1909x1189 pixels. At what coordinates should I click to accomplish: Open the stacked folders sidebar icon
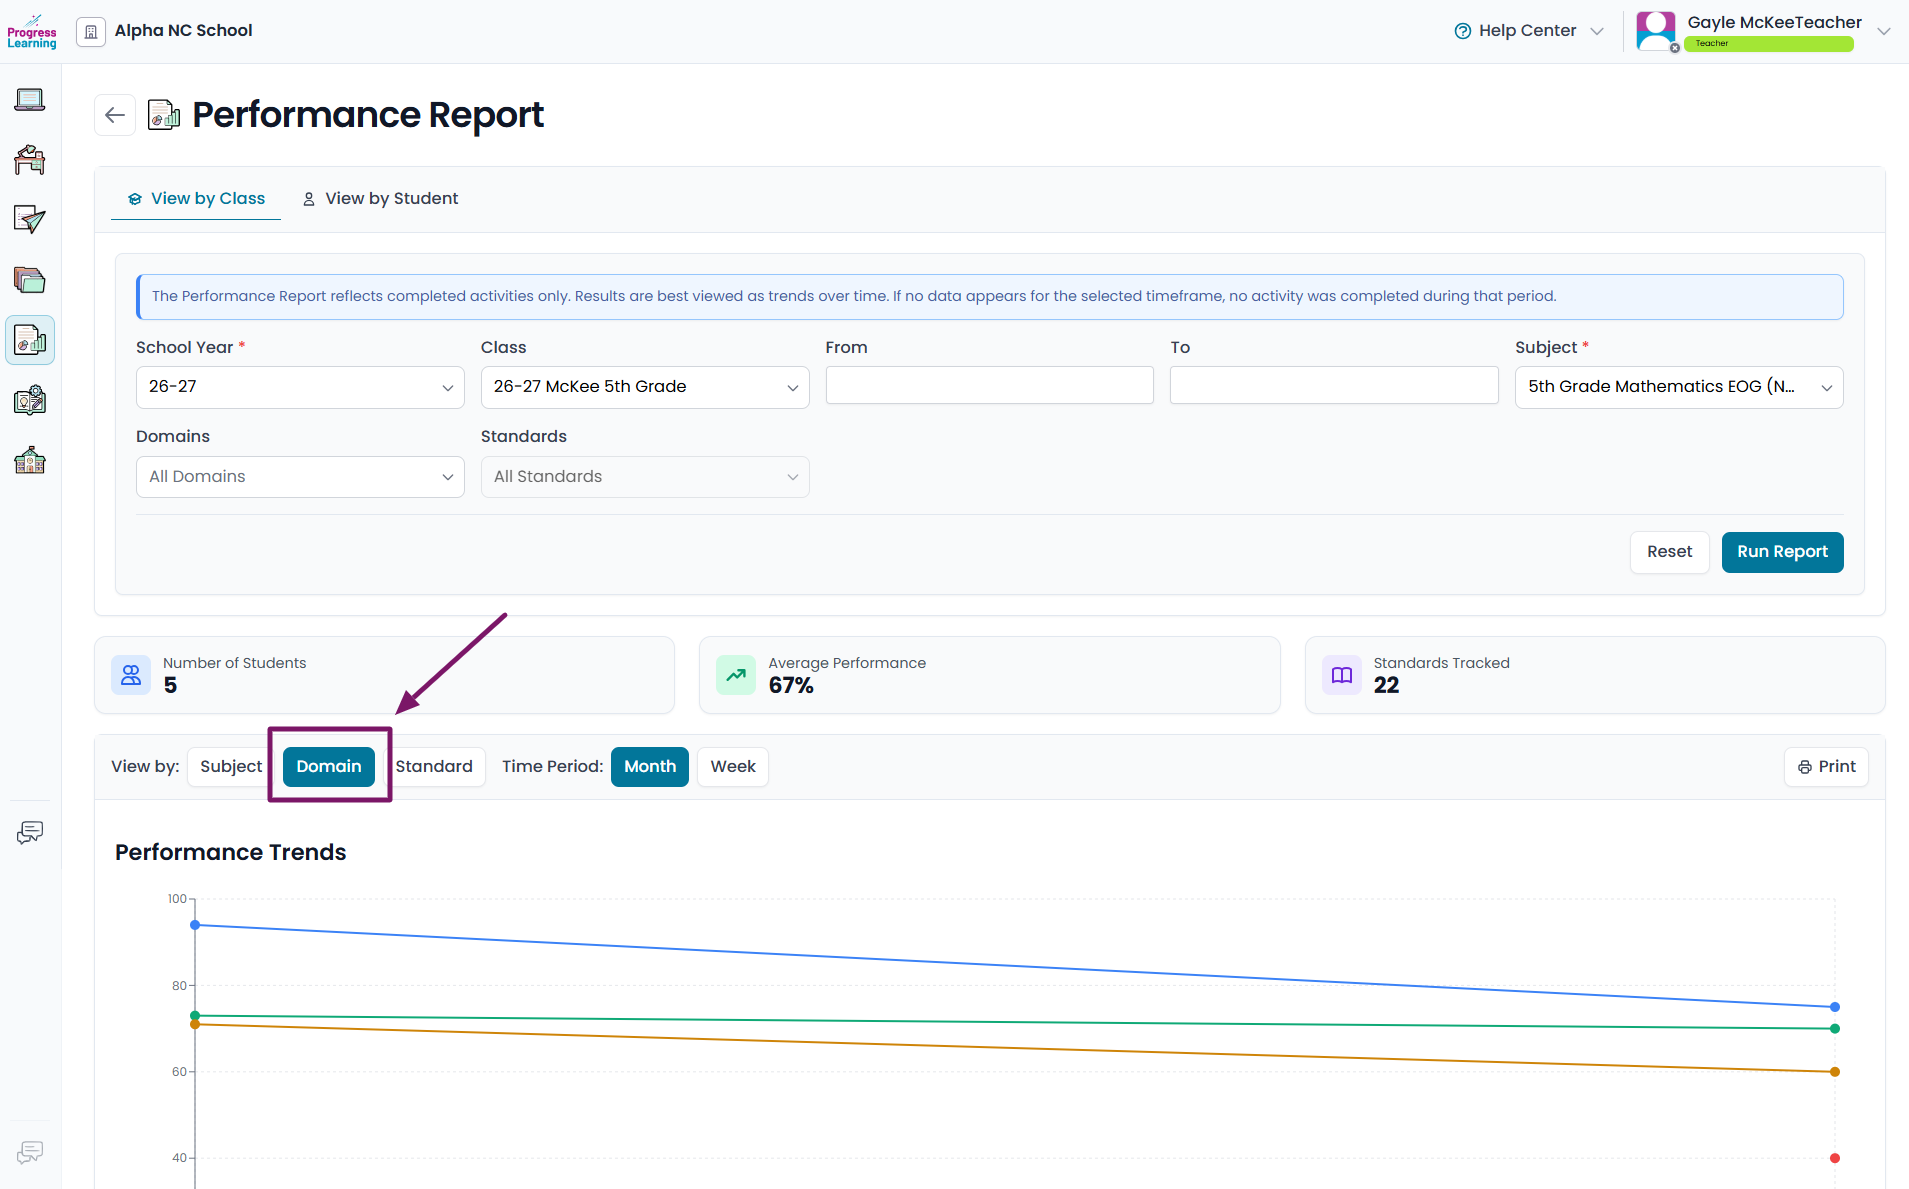tap(30, 280)
